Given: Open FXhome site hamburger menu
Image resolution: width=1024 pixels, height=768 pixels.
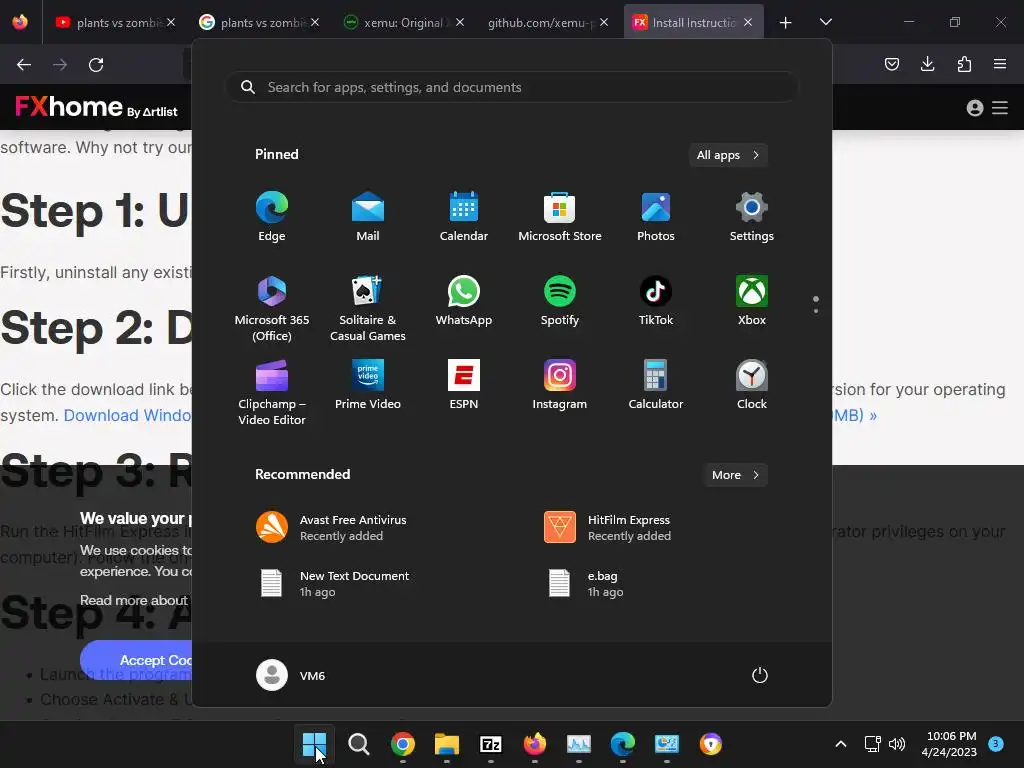Looking at the screenshot, I should tap(1000, 108).
